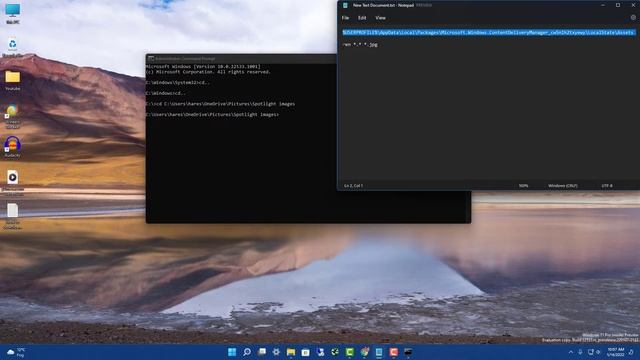
Task: Close the Notepad window
Action: point(633,5)
